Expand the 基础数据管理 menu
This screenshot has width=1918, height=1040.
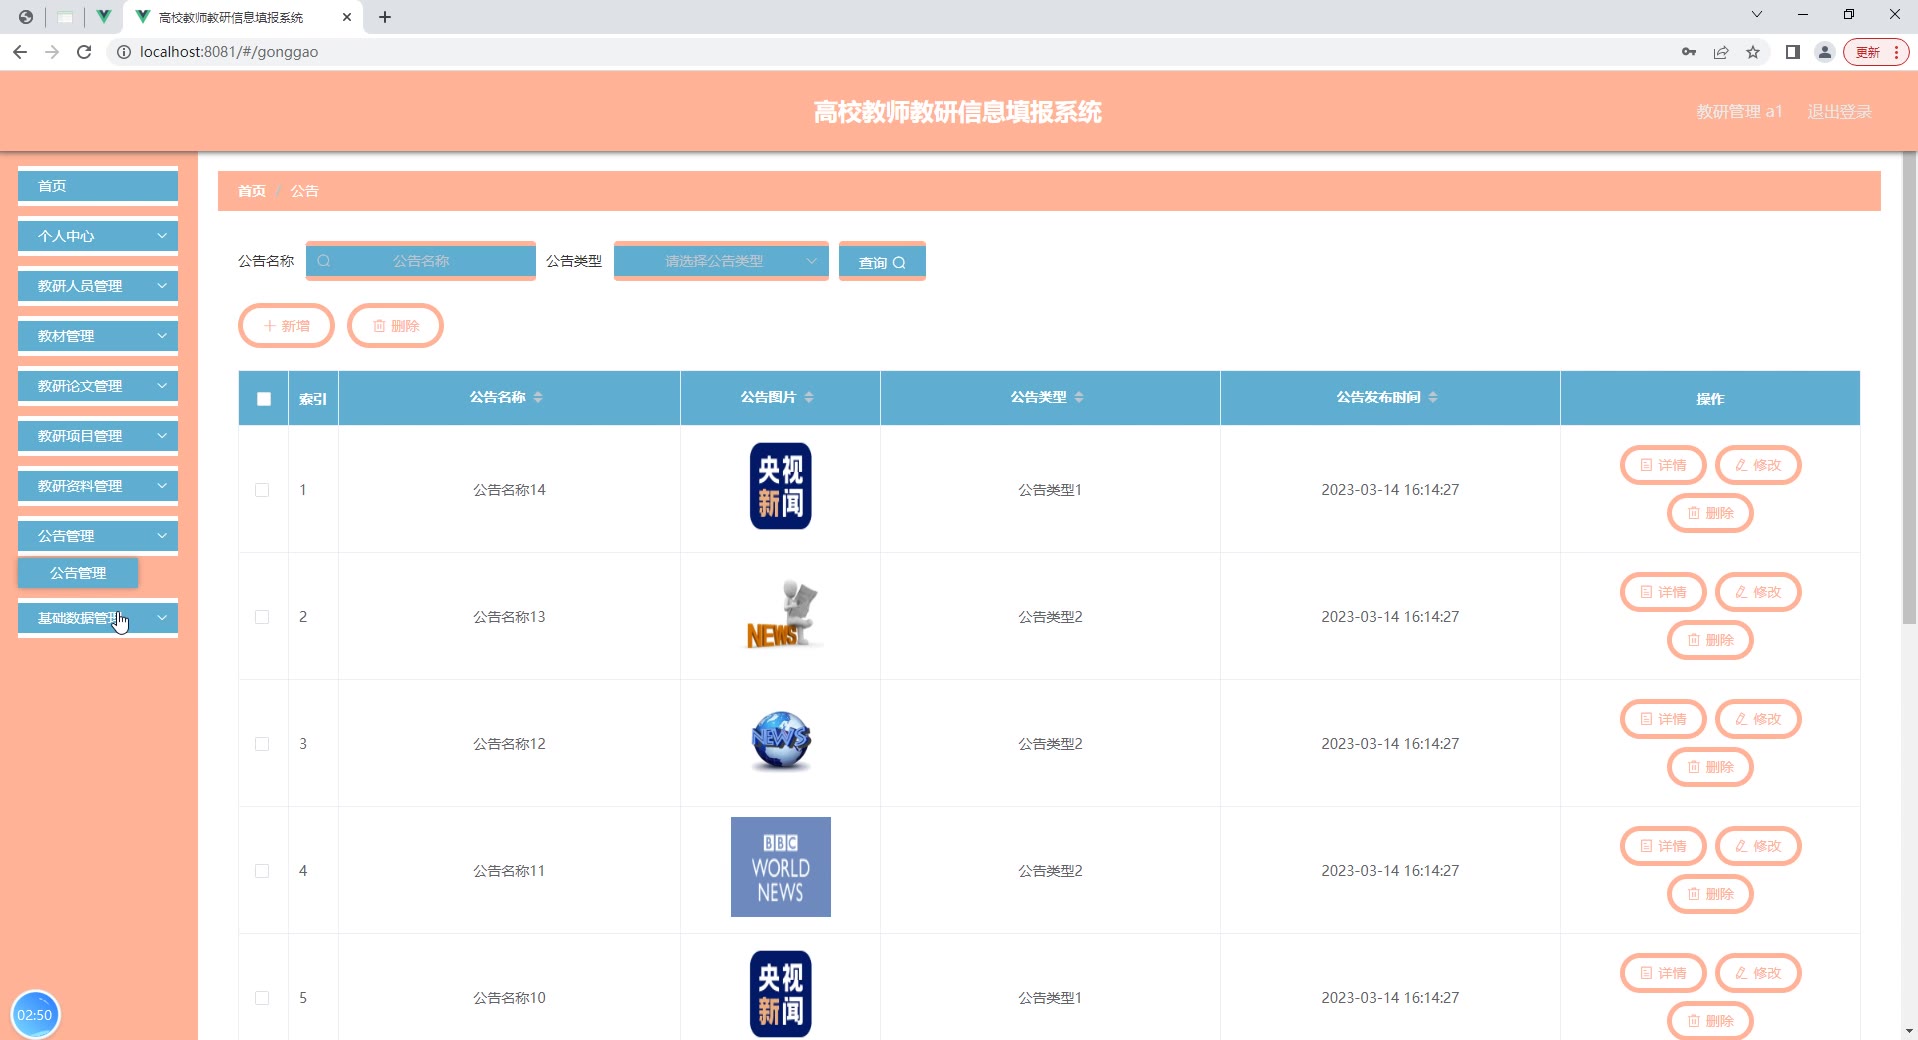[98, 618]
